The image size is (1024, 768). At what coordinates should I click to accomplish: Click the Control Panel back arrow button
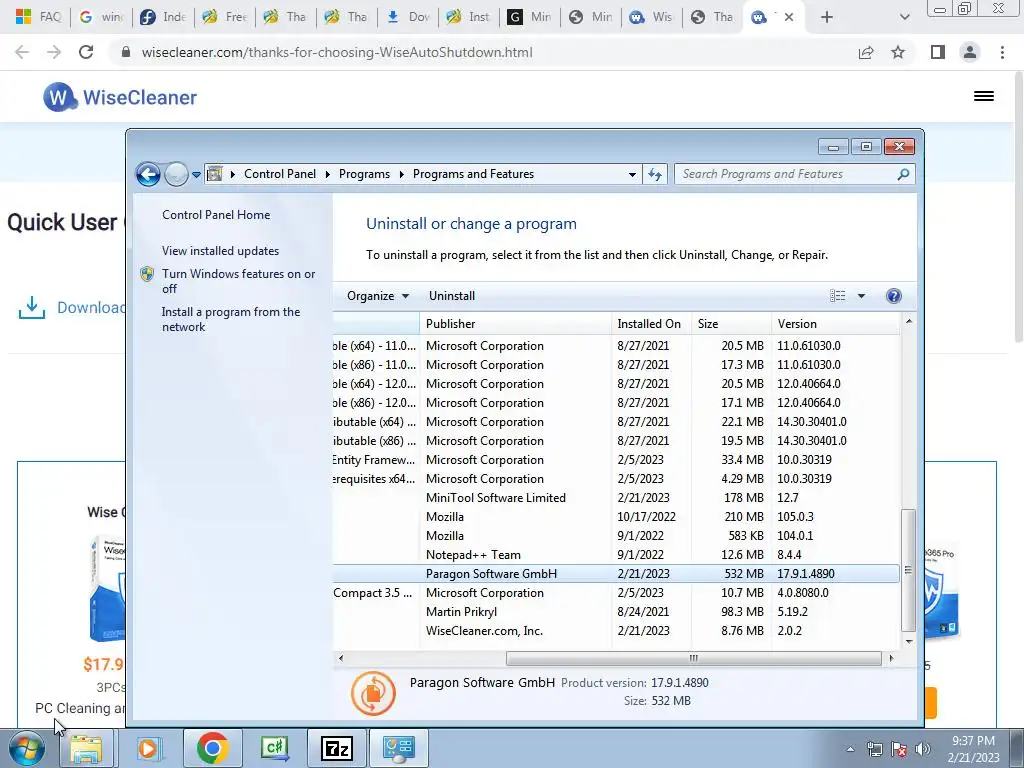148,174
